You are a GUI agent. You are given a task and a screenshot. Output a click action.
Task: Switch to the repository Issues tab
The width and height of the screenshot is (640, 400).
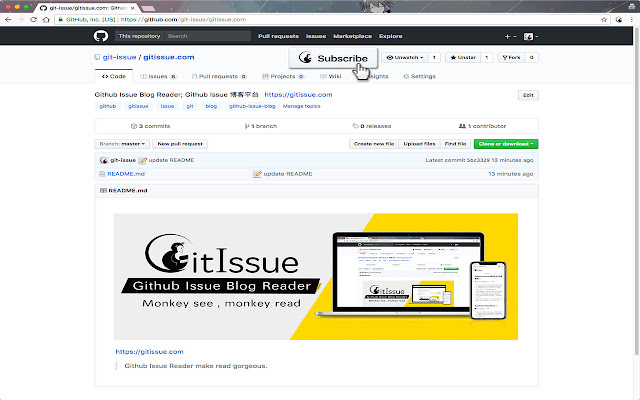pyautogui.click(x=158, y=76)
